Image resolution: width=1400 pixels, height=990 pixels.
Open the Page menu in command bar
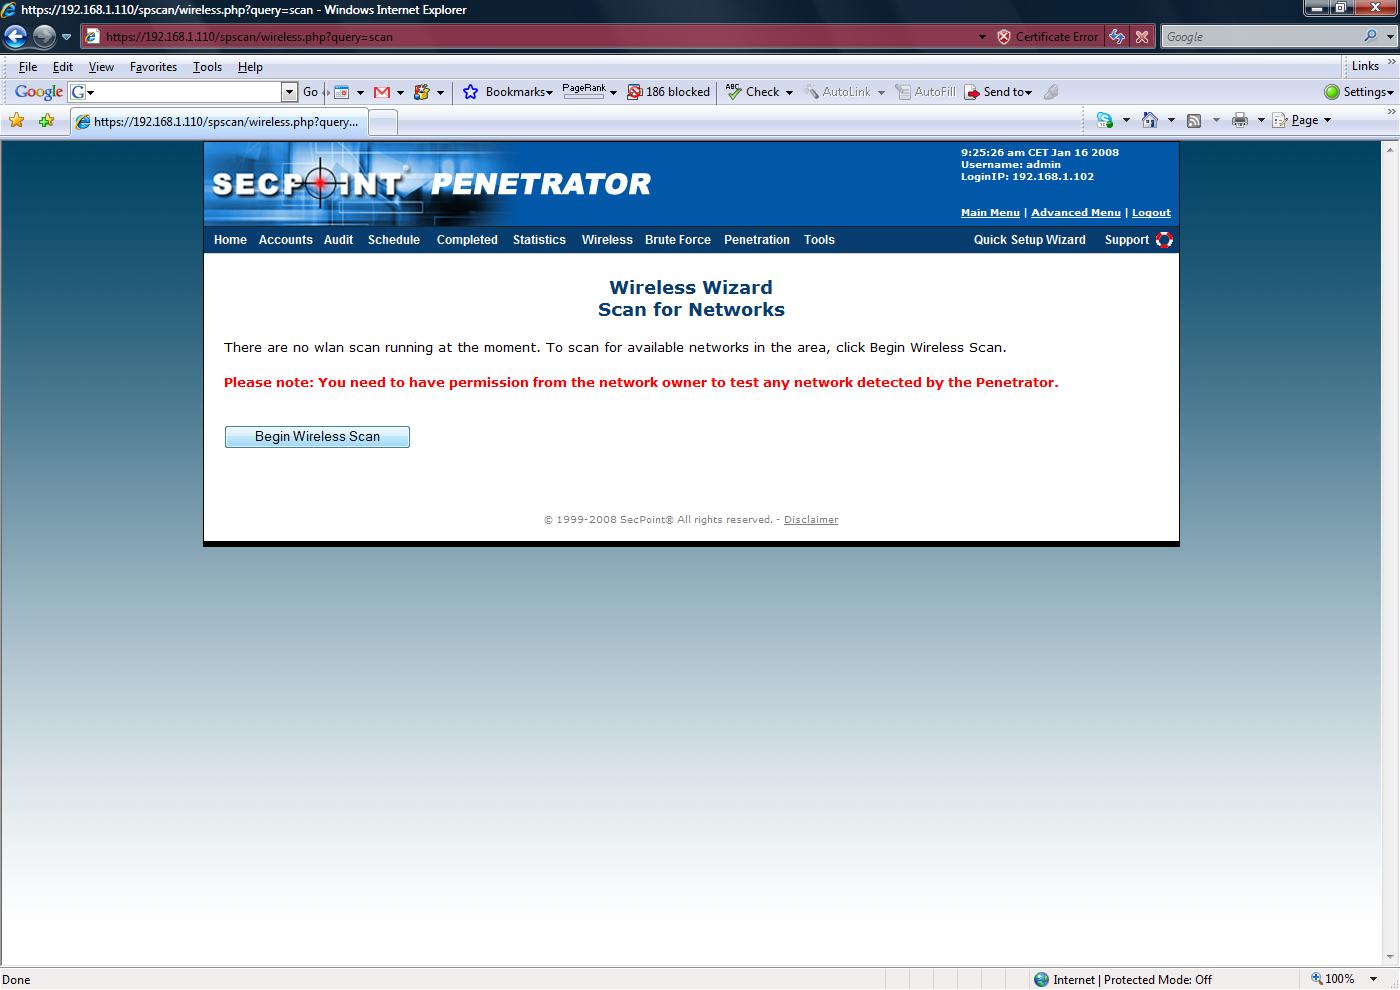tap(1301, 120)
